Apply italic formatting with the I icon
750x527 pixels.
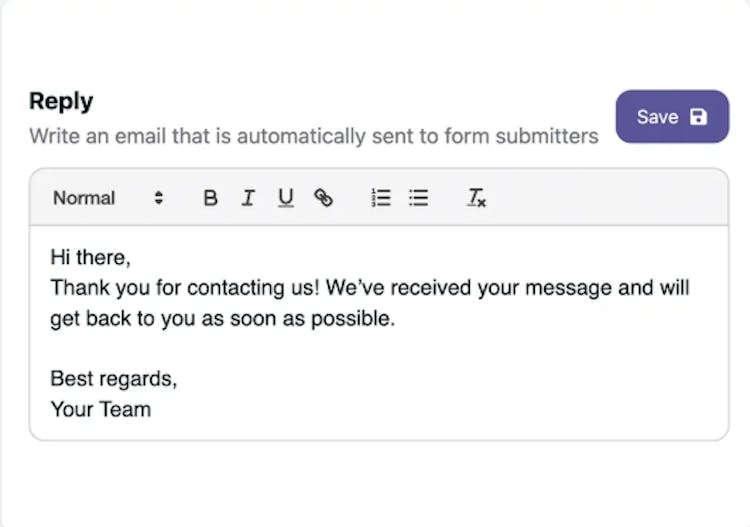pyautogui.click(x=248, y=198)
